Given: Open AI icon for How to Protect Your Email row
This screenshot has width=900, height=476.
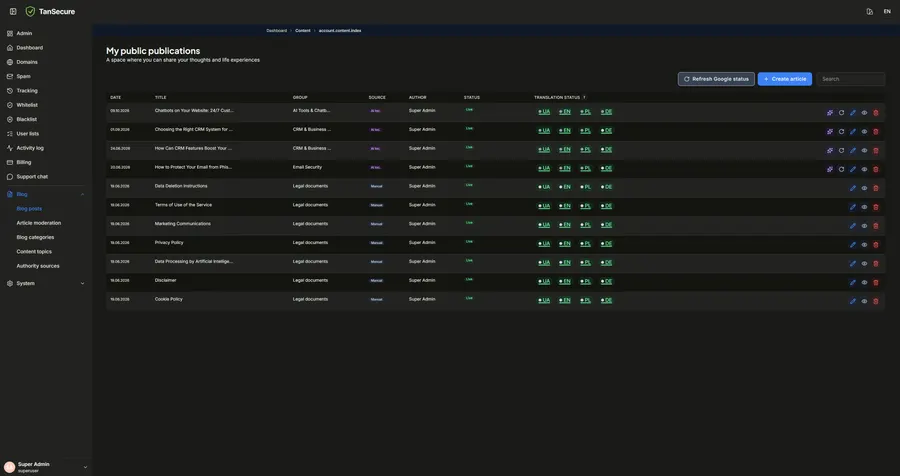Looking at the screenshot, I should point(830,169).
